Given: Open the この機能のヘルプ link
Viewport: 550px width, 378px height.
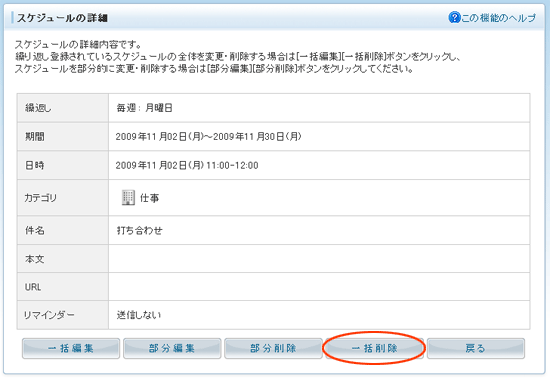Looking at the screenshot, I should pyautogui.click(x=498, y=18).
